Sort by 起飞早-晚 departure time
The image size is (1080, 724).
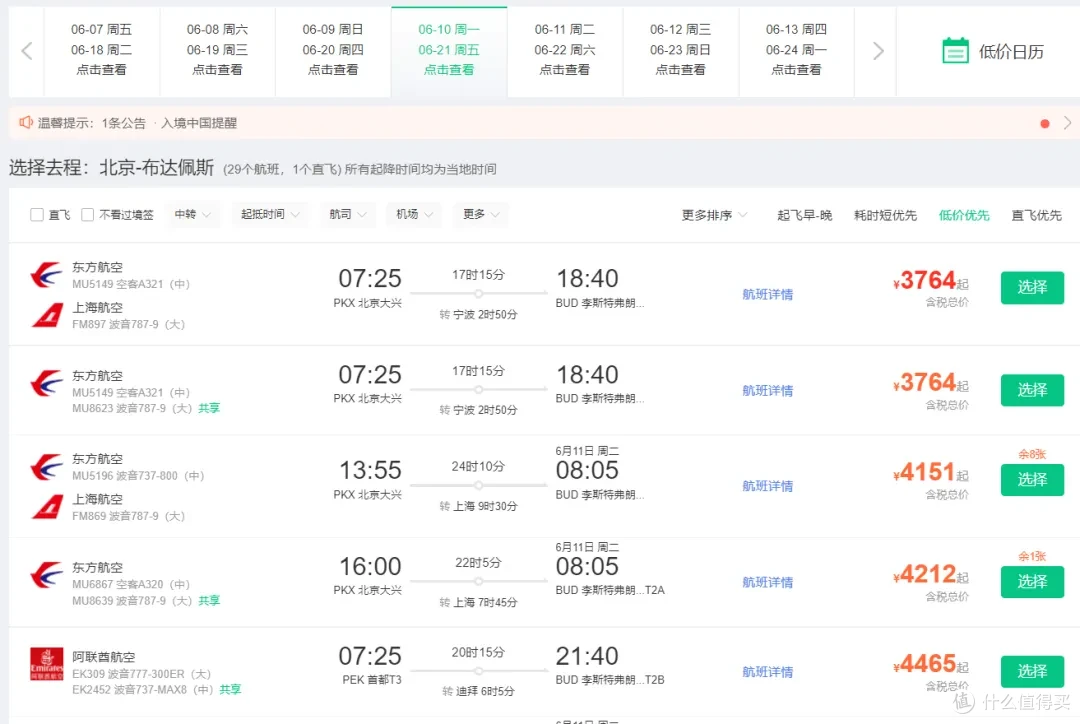pyautogui.click(x=804, y=215)
